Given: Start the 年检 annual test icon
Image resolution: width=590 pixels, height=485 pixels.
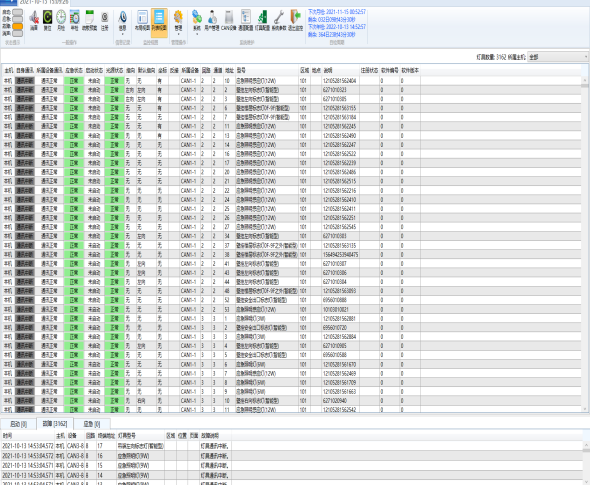Looking at the screenshot, I should tap(75, 21).
